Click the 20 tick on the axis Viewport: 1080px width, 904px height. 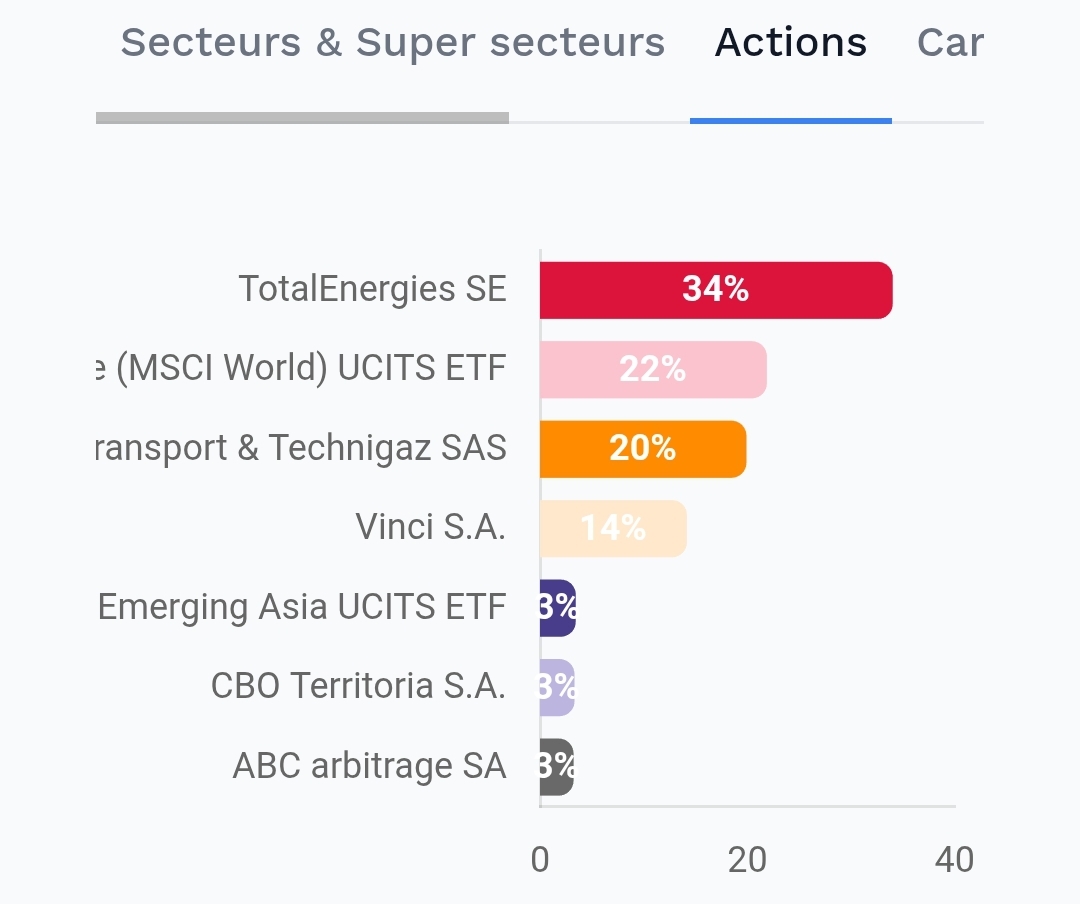click(x=747, y=859)
